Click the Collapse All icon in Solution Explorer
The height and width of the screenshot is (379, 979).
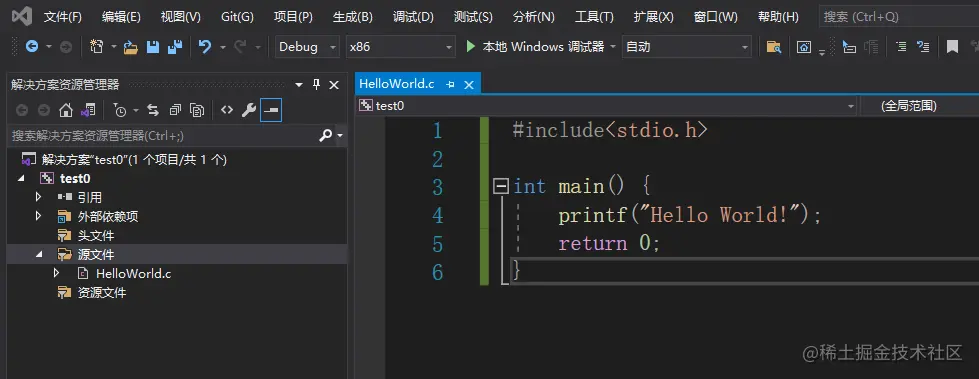175,111
